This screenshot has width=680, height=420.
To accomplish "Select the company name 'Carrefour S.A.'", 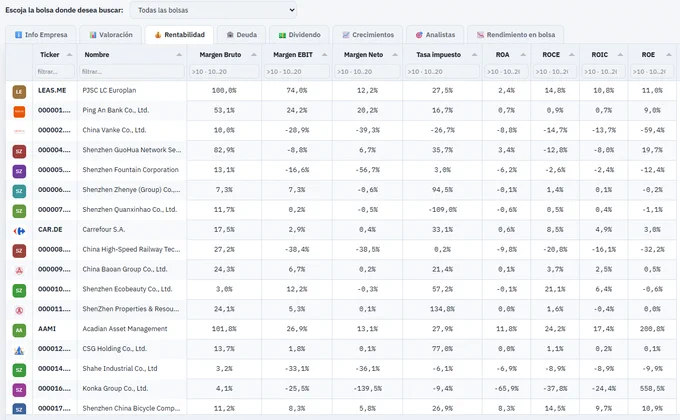I will 104,229.
